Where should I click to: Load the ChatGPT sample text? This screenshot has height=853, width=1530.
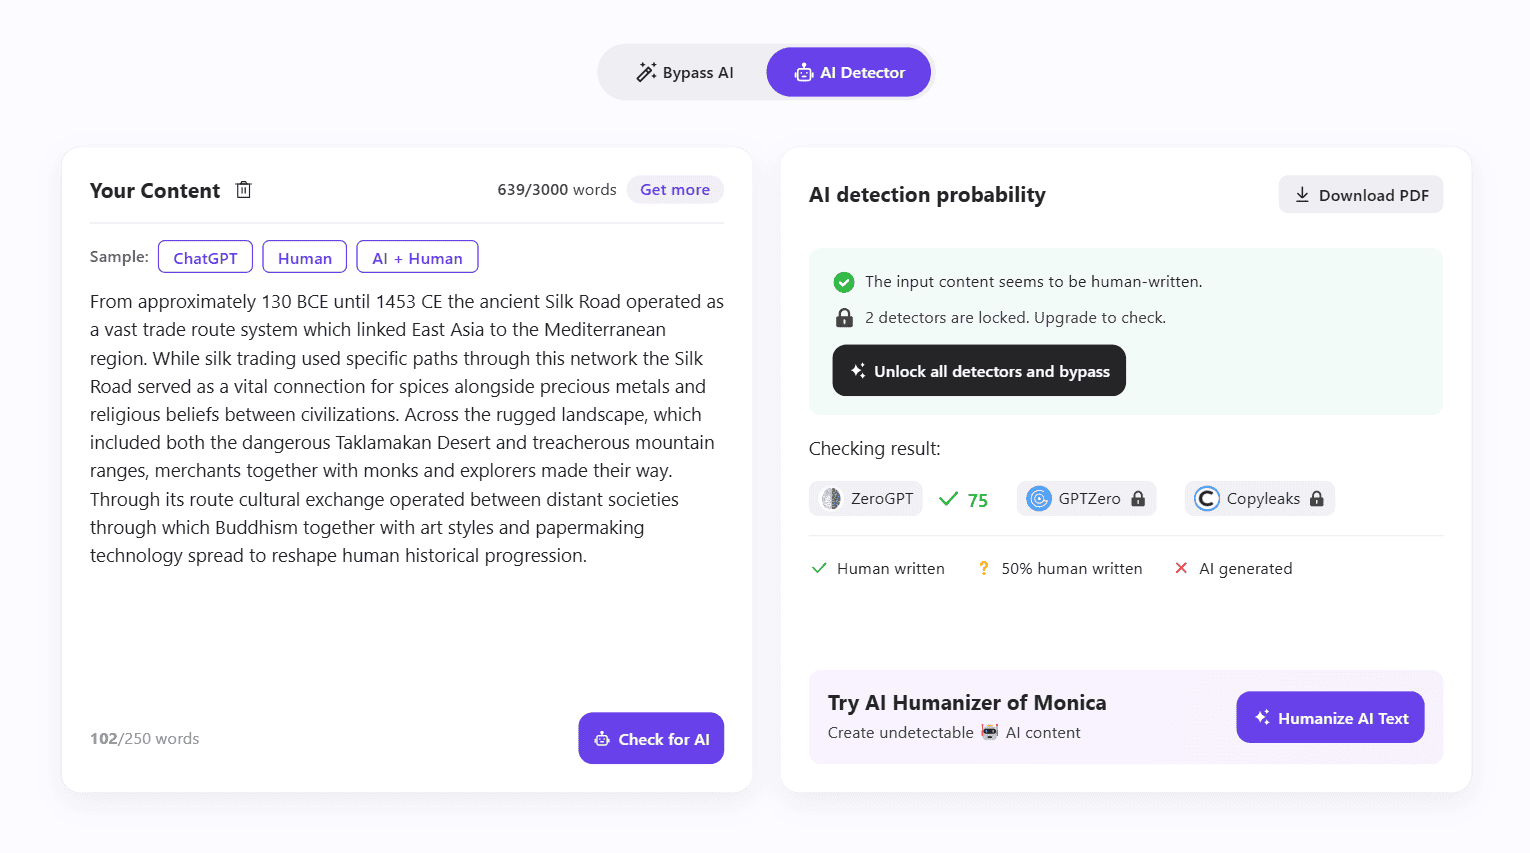coord(205,257)
